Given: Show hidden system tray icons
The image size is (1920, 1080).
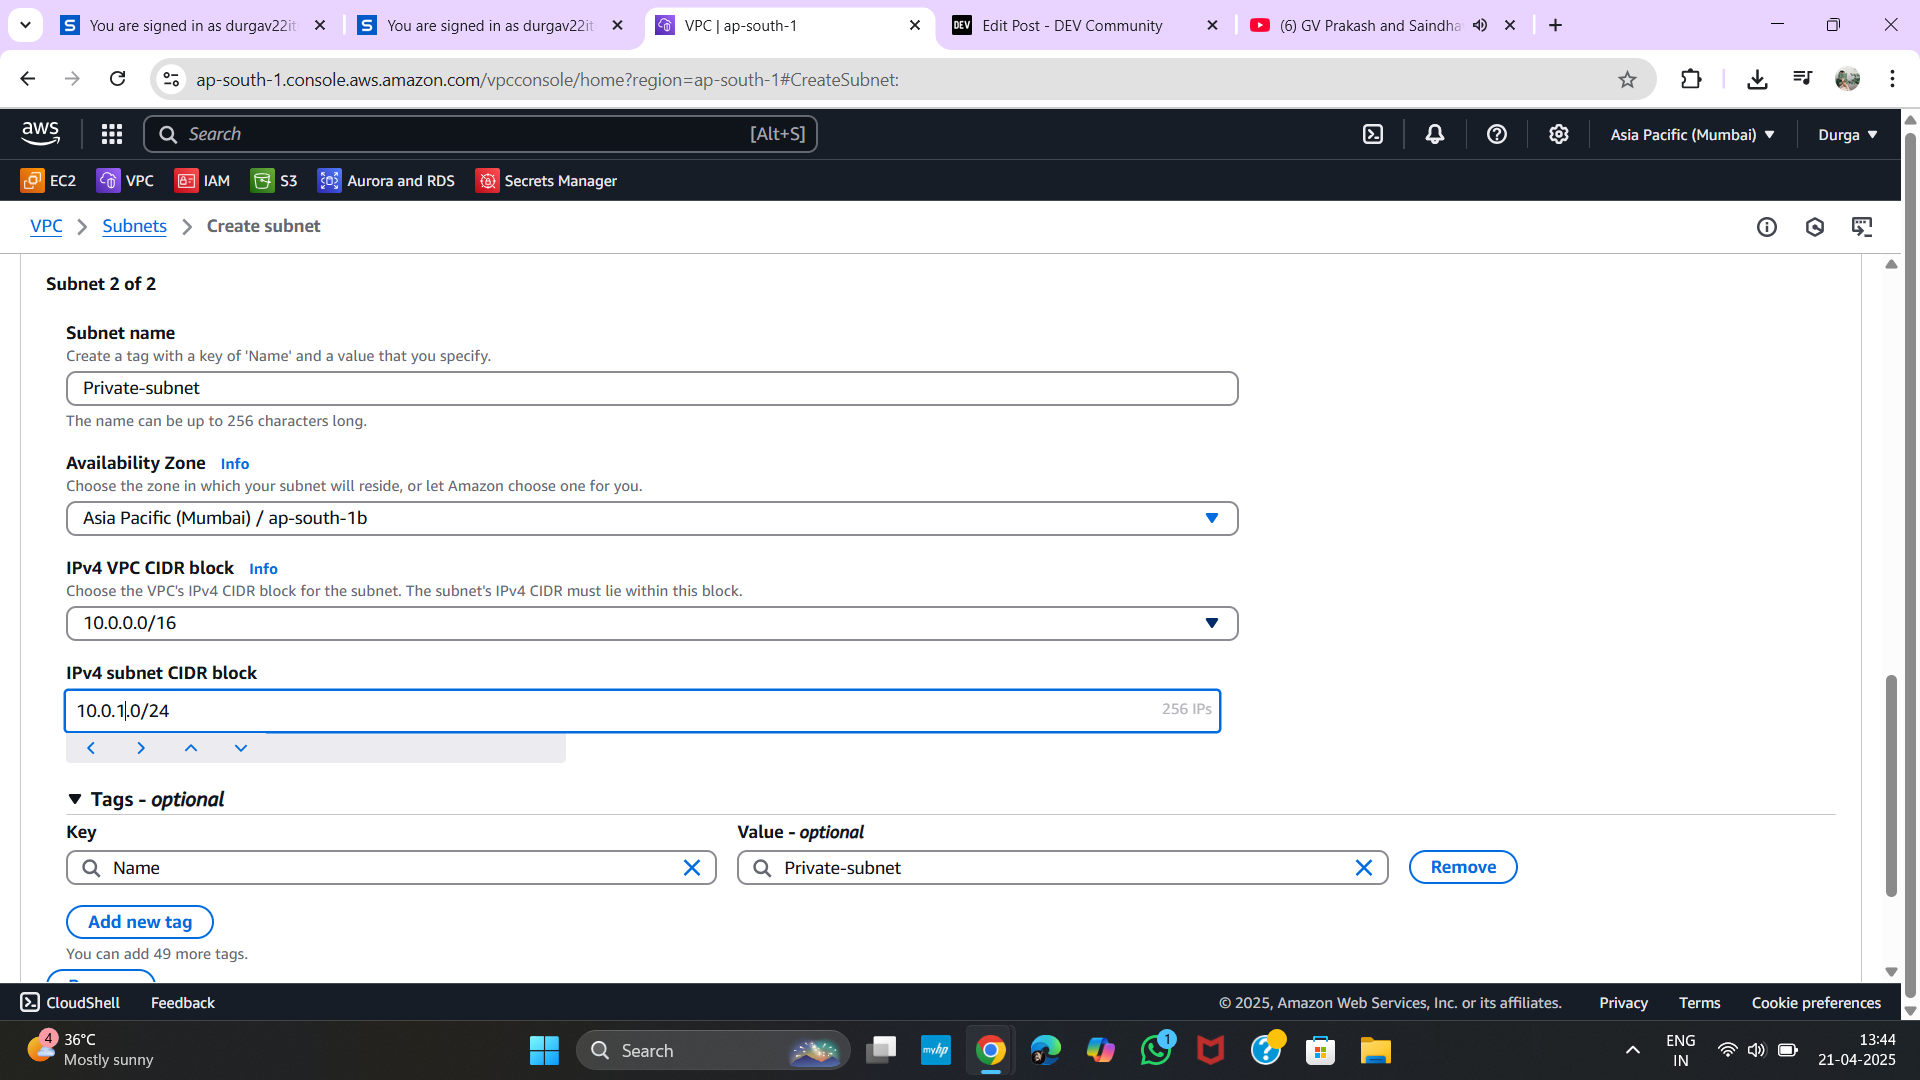Looking at the screenshot, I should [x=1633, y=1050].
